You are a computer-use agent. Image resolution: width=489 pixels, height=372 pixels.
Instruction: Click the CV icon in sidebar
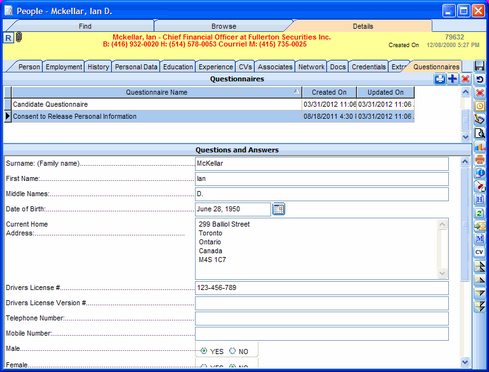(x=480, y=252)
